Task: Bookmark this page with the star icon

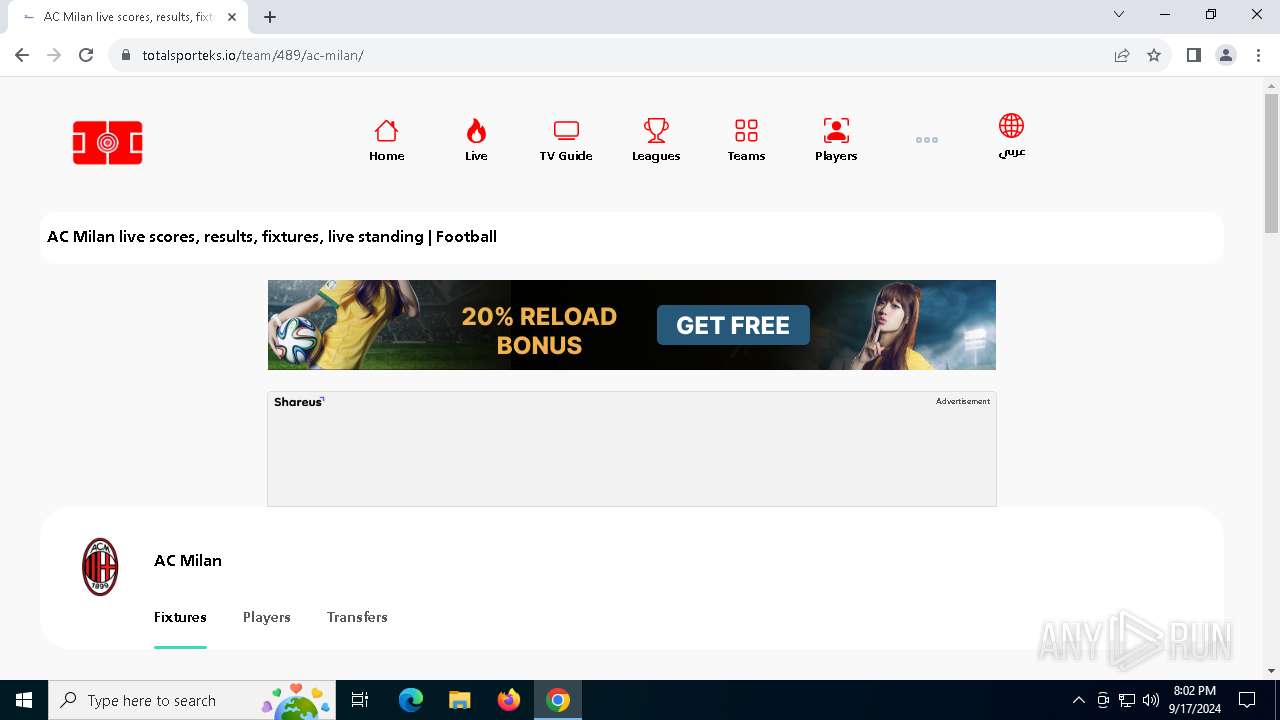Action: click(x=1154, y=55)
